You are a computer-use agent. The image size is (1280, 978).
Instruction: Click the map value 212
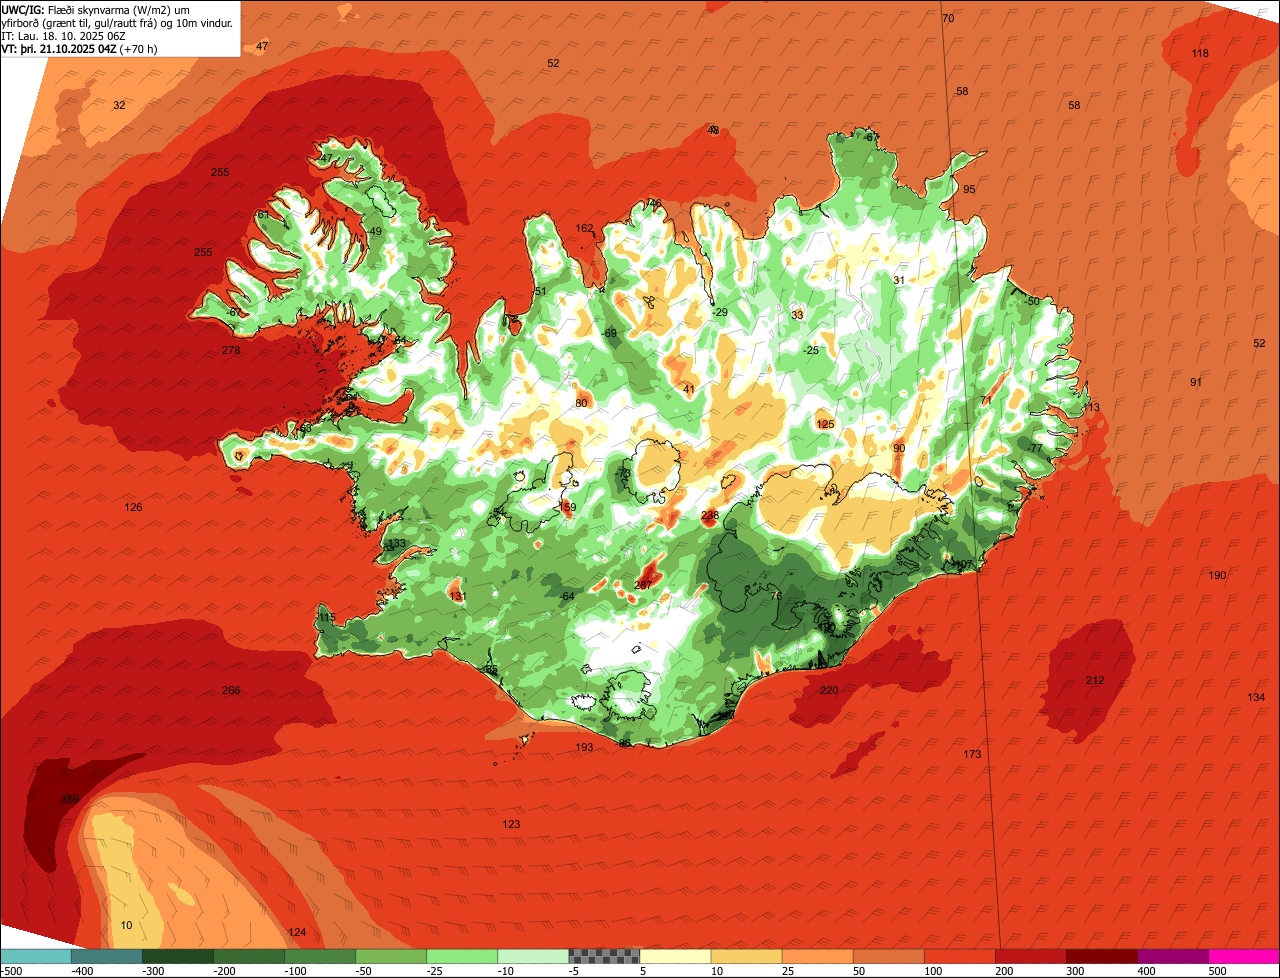pyautogui.click(x=1095, y=681)
